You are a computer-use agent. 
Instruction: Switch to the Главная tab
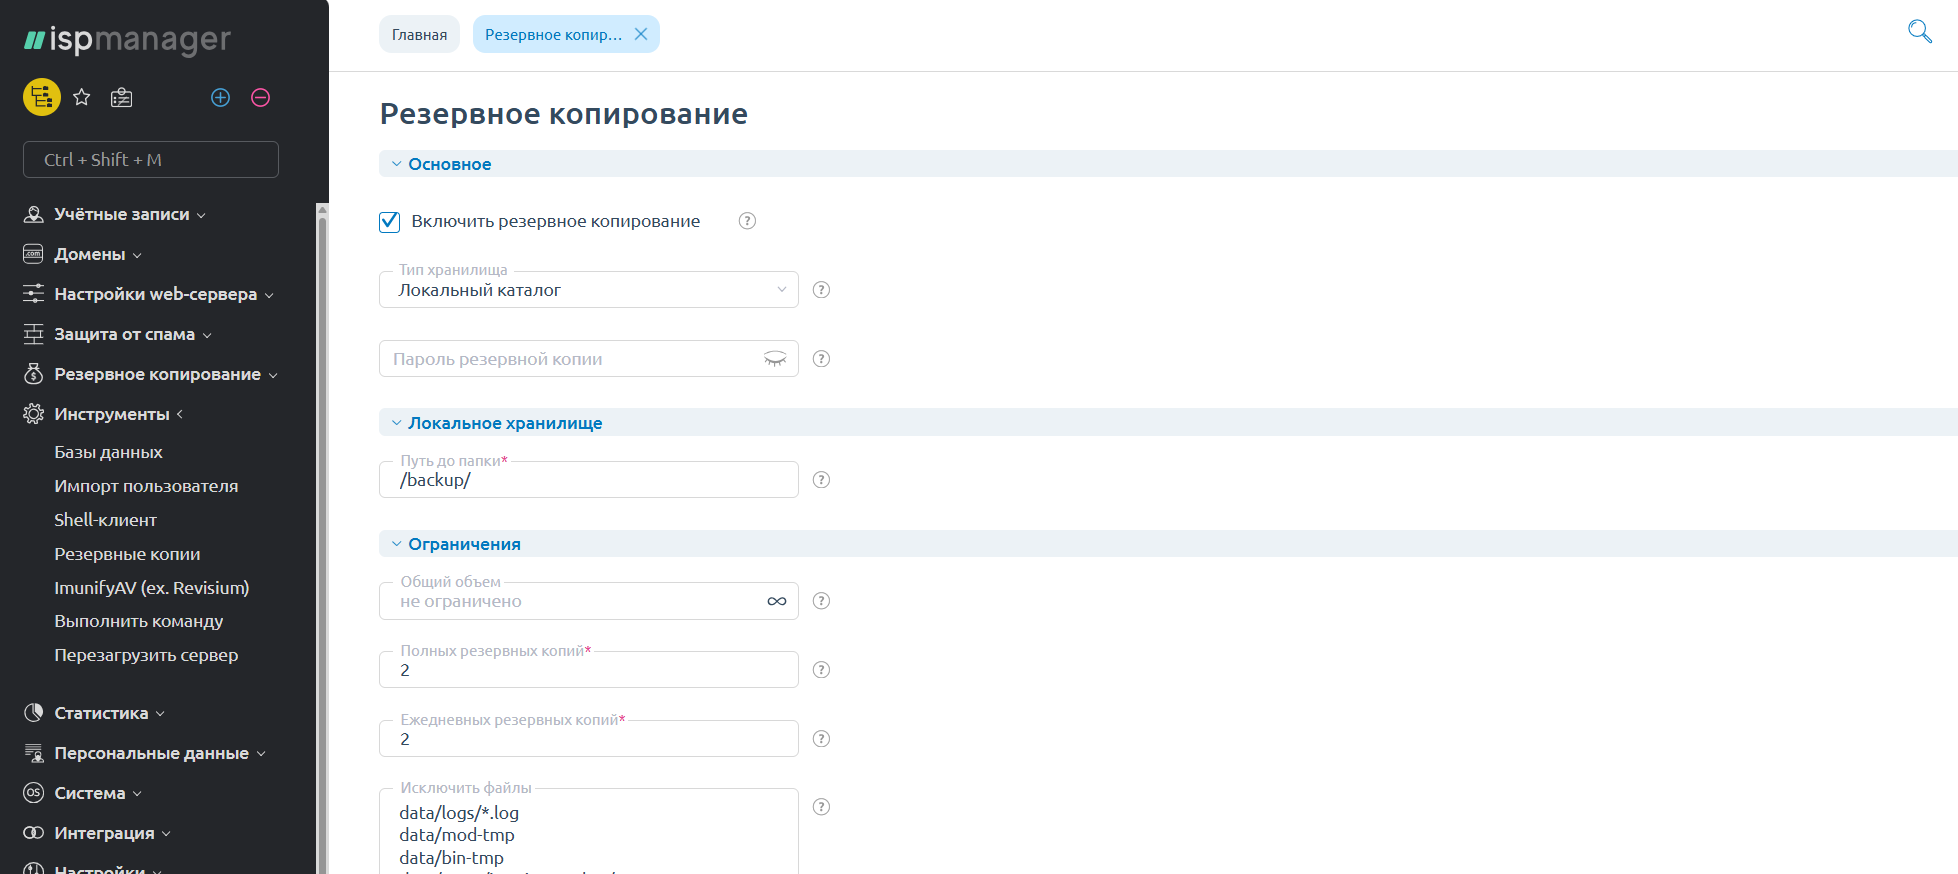[x=419, y=34]
